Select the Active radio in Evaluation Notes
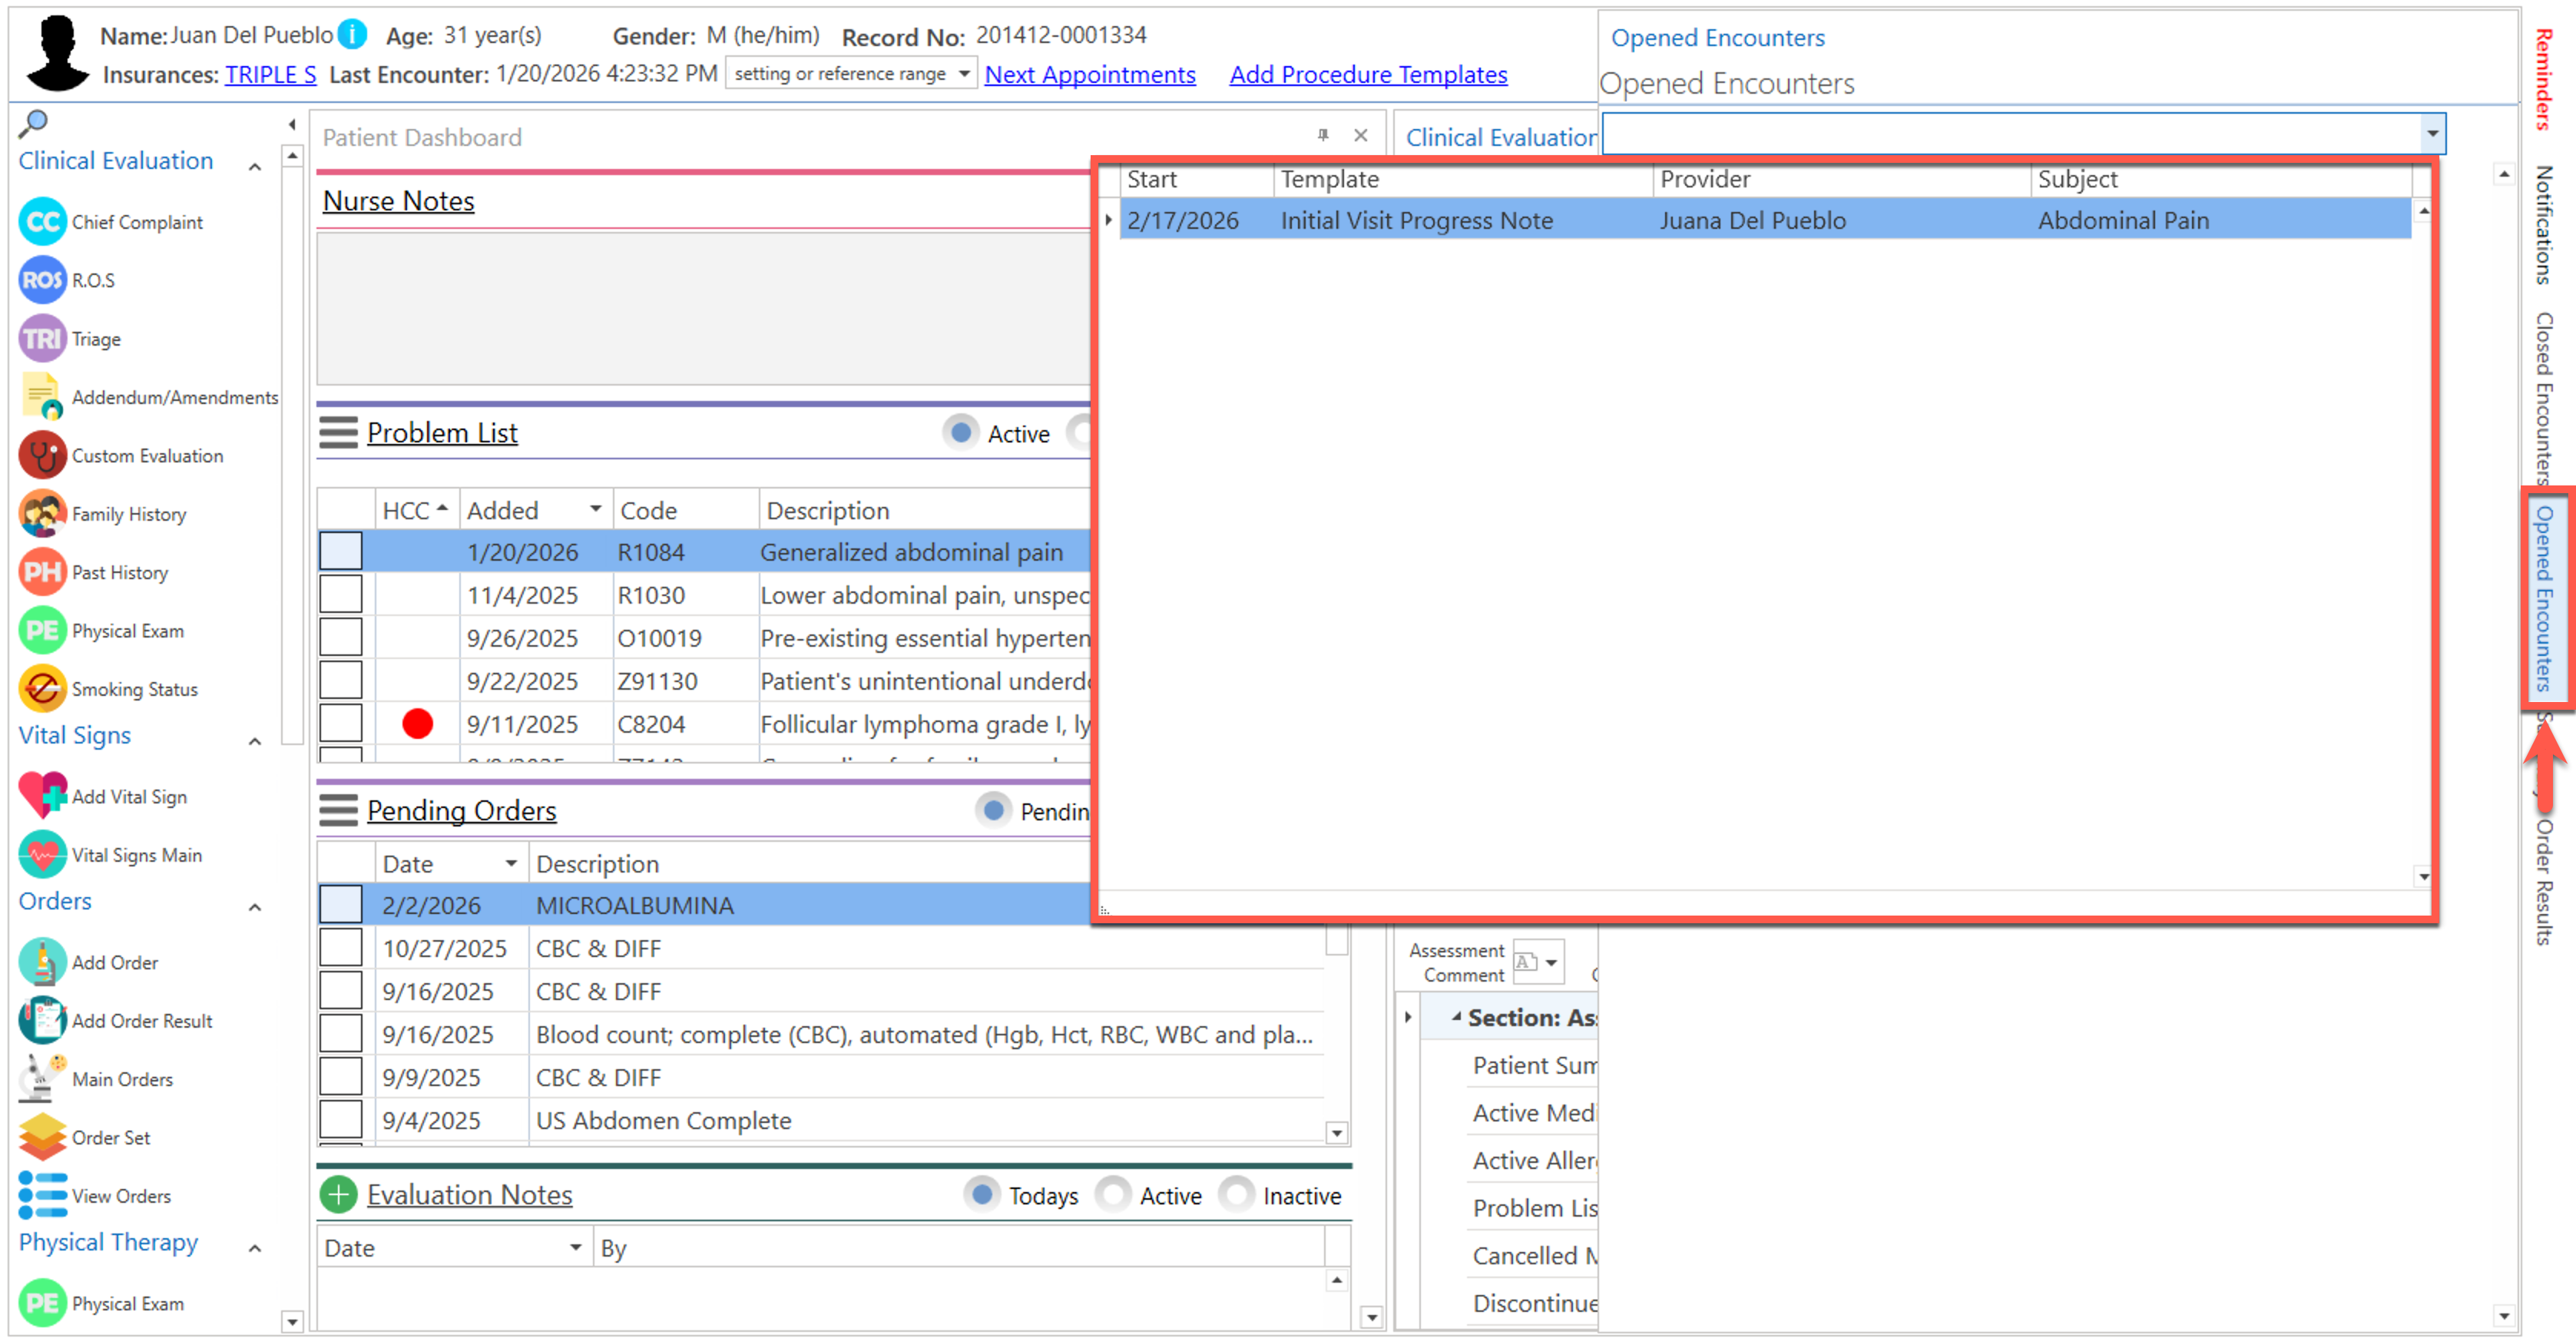 (x=1112, y=1194)
